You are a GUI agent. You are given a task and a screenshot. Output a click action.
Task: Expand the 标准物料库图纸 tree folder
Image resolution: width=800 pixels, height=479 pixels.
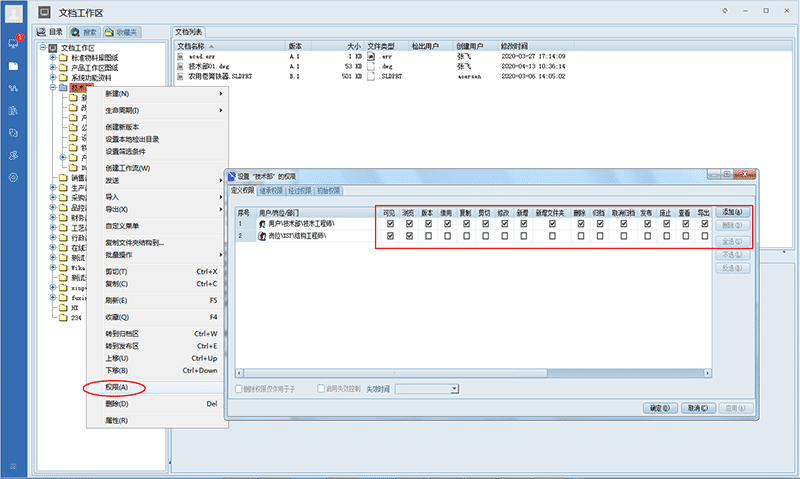coord(52,57)
